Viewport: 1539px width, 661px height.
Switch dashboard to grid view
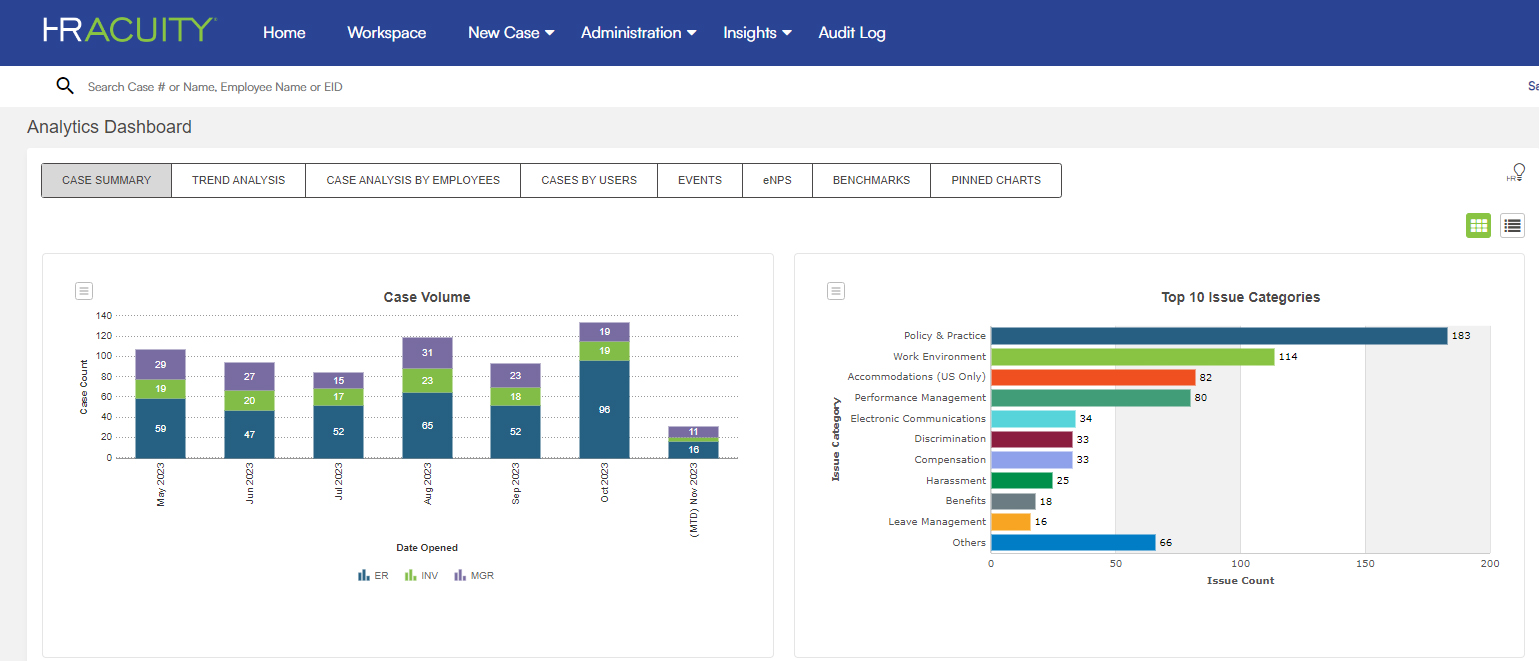point(1478,225)
